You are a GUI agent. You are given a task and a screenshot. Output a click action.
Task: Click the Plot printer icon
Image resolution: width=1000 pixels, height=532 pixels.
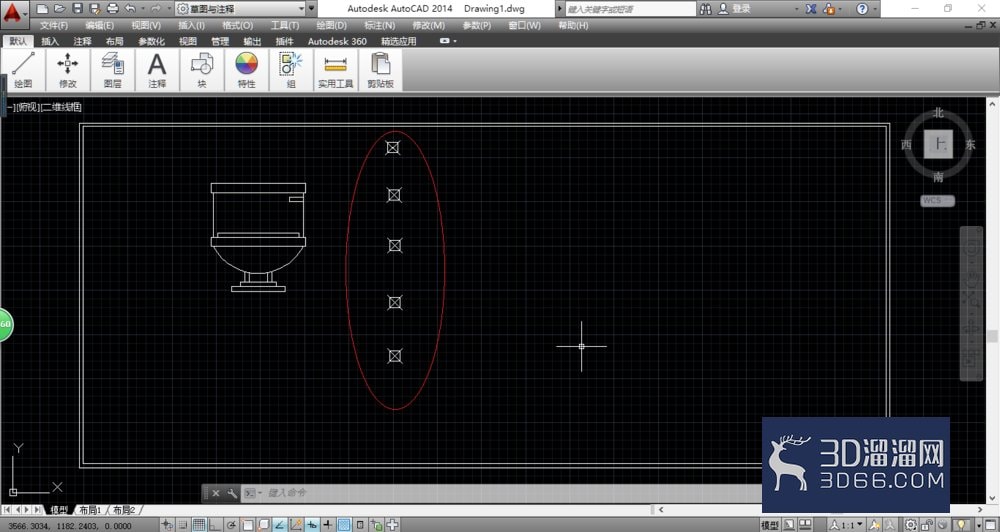coord(113,9)
